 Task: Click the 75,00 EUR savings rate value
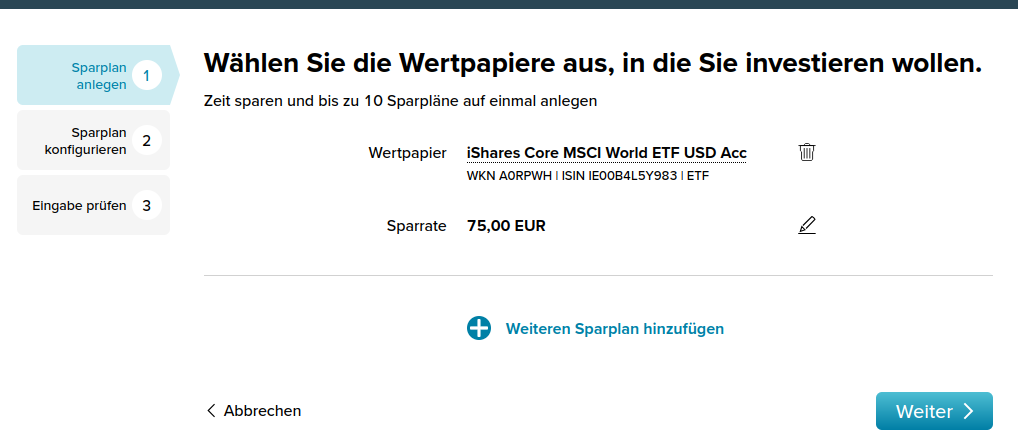click(506, 226)
